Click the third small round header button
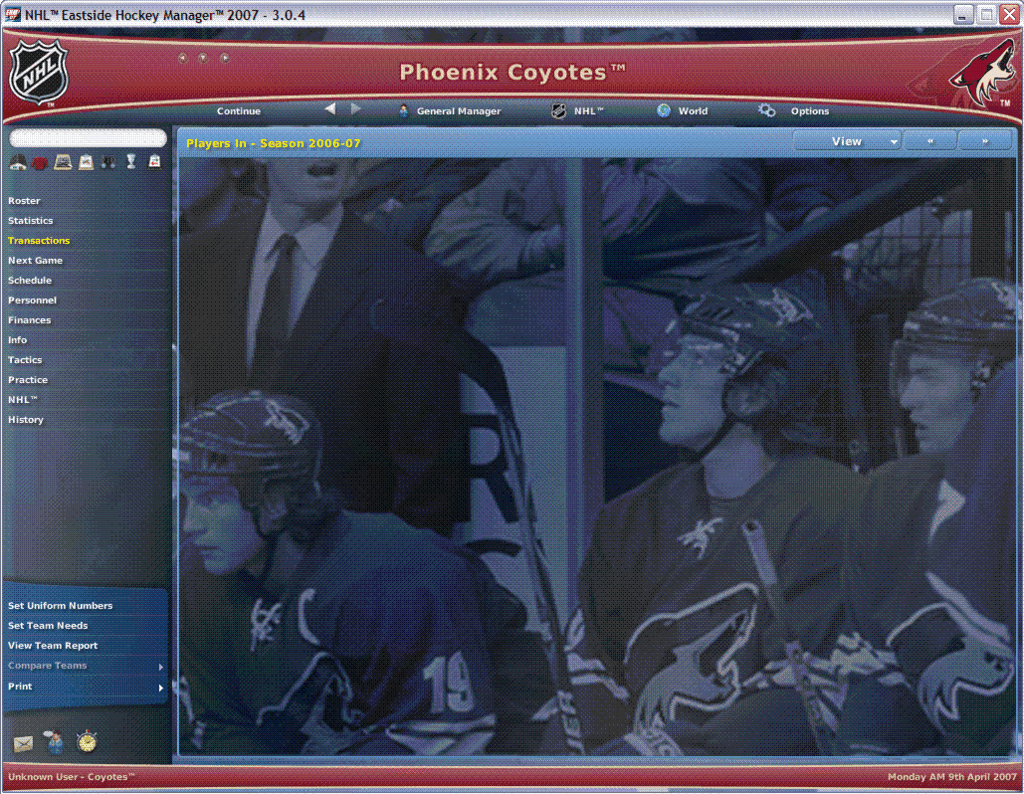The height and width of the screenshot is (794, 1024). [225, 58]
